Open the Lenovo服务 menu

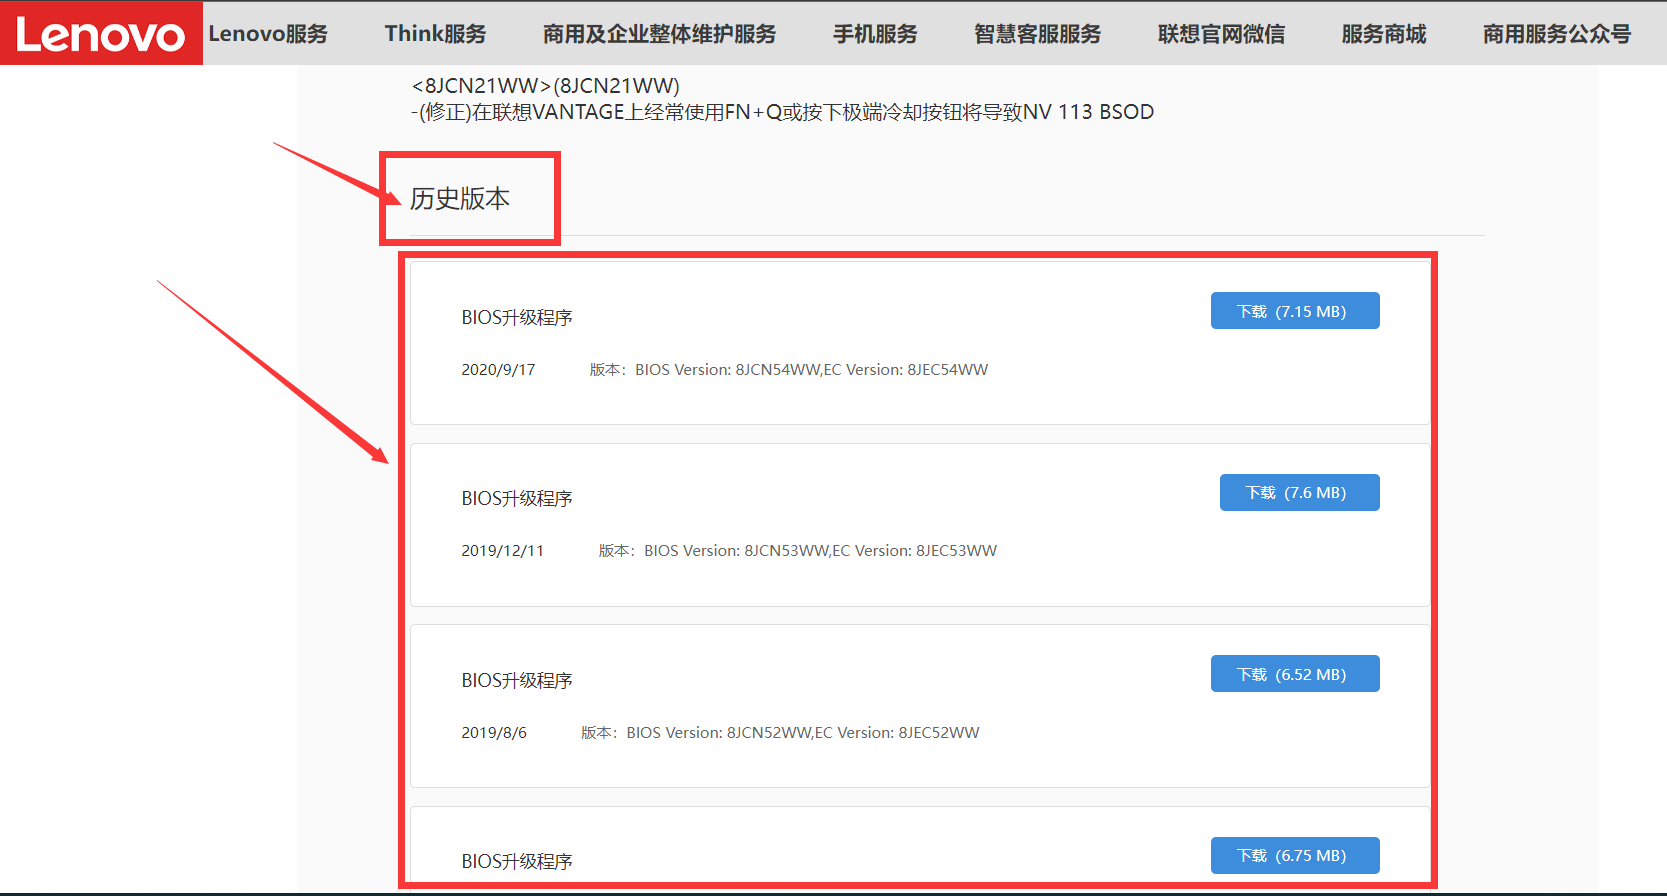(268, 34)
